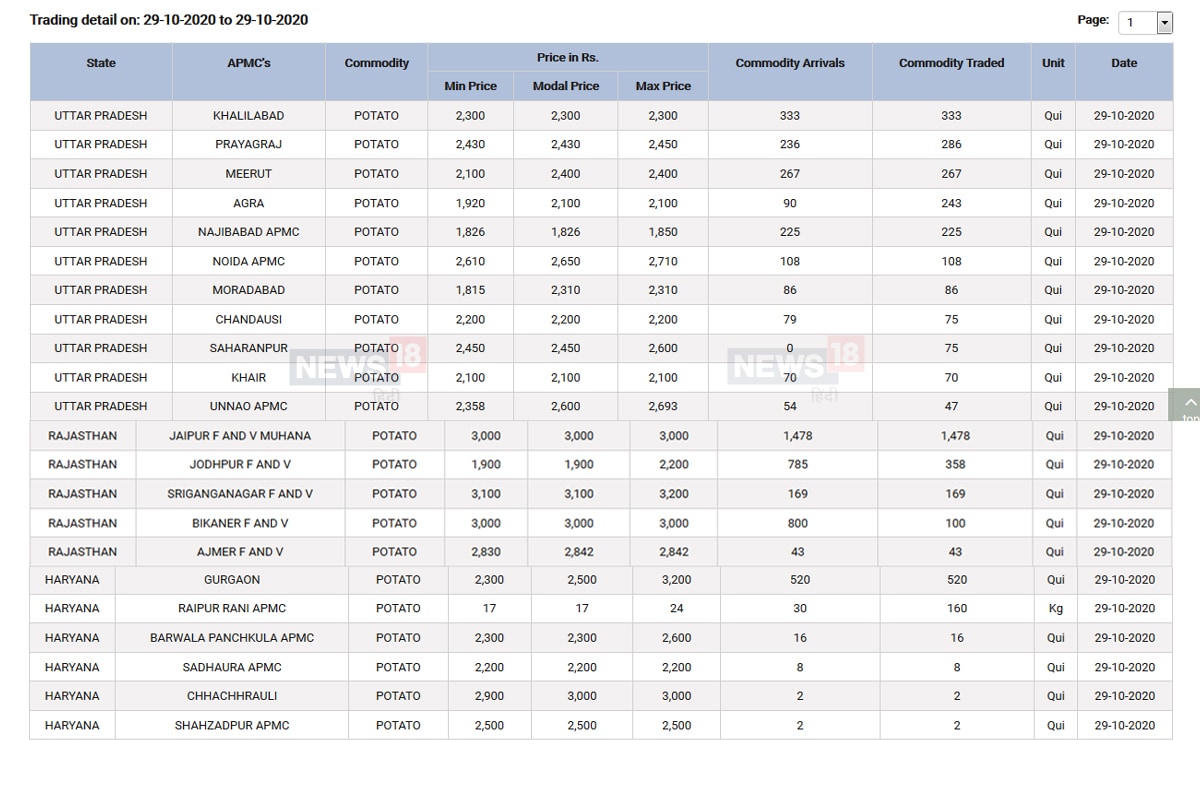Click the SADHAURA APMC cell

tap(232, 667)
